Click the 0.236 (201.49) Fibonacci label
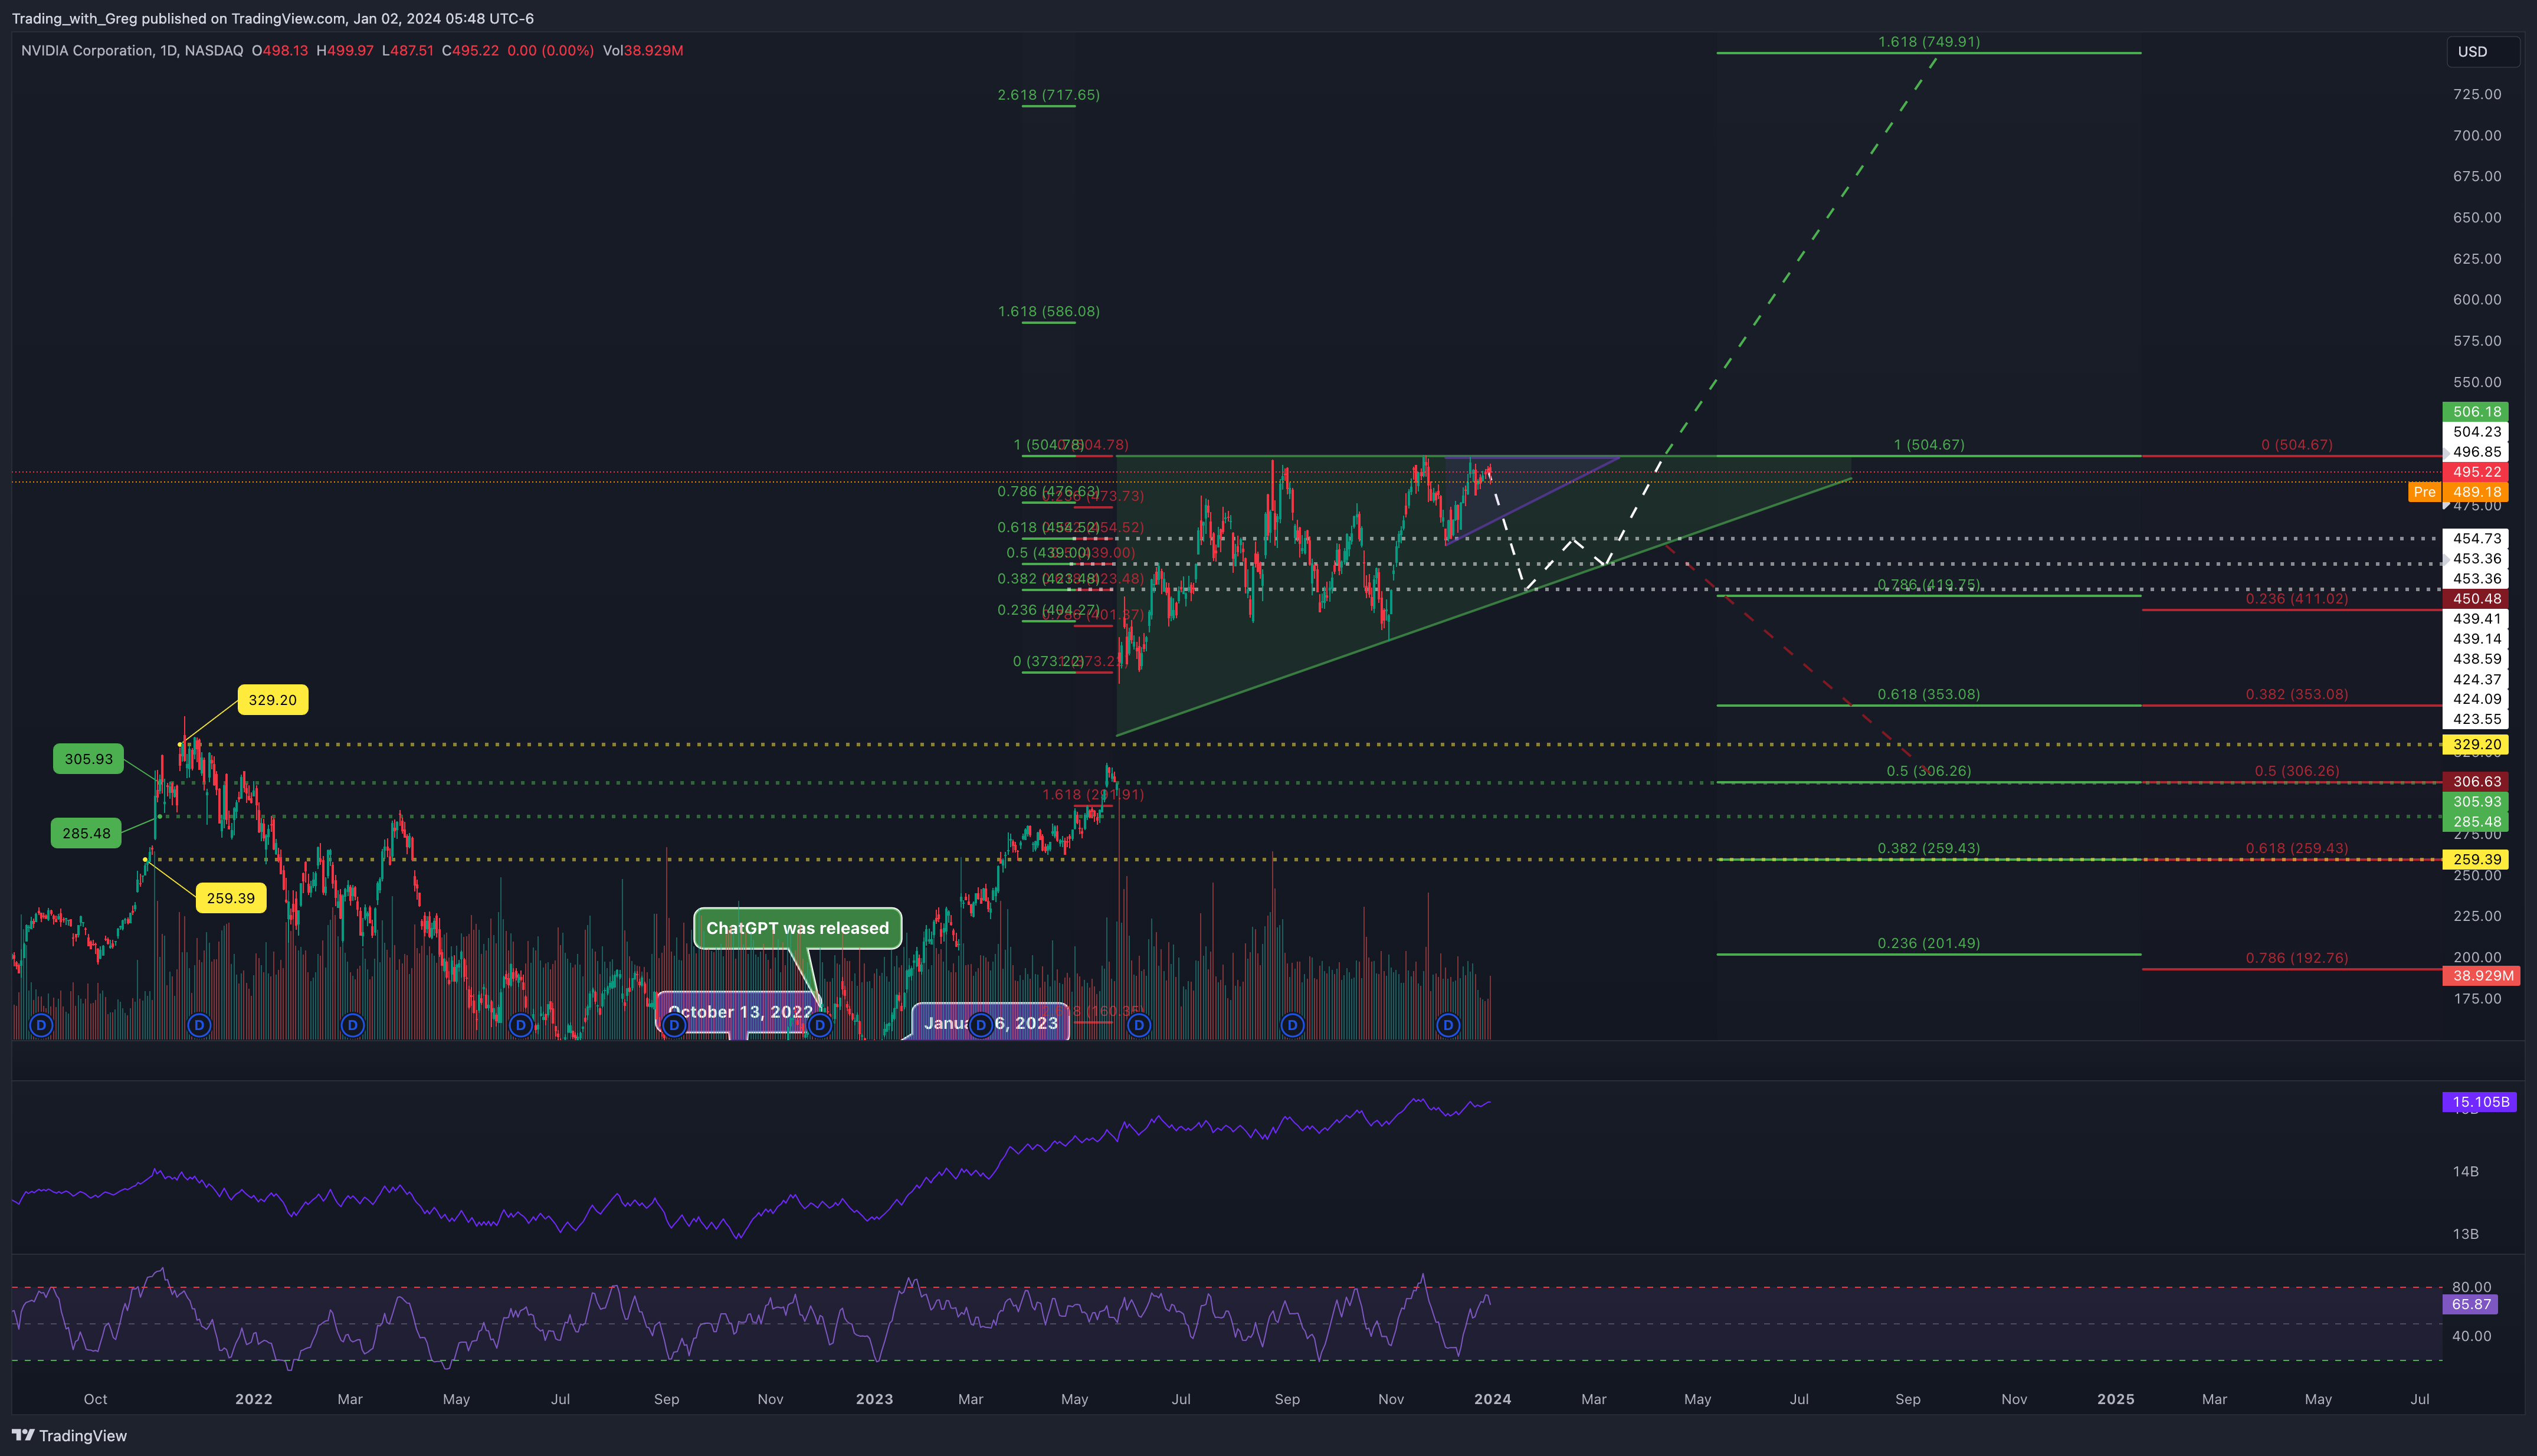The height and width of the screenshot is (1456, 2537). [x=1929, y=943]
